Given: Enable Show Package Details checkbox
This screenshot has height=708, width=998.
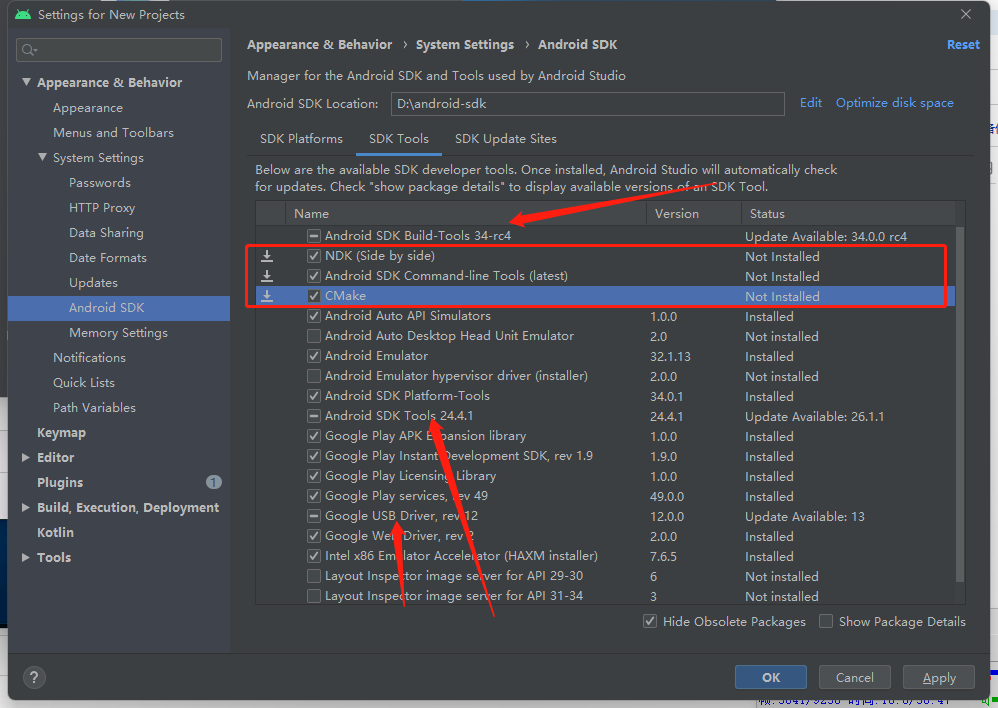Looking at the screenshot, I should point(826,622).
